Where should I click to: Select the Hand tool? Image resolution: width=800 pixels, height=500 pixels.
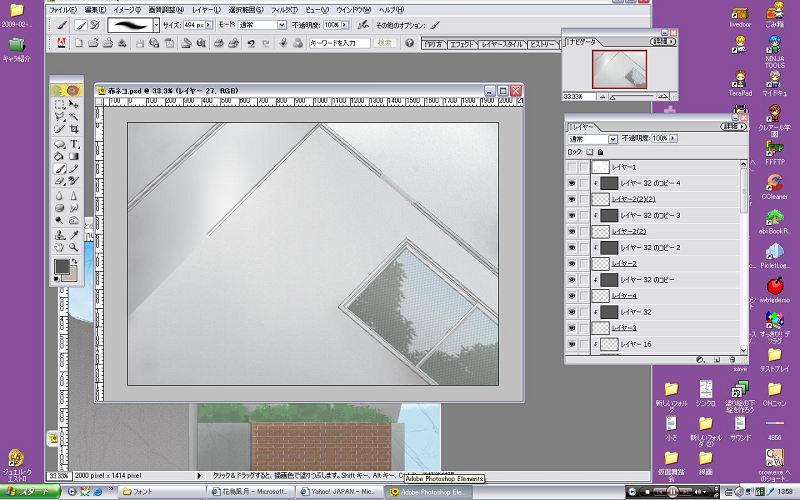pos(60,247)
